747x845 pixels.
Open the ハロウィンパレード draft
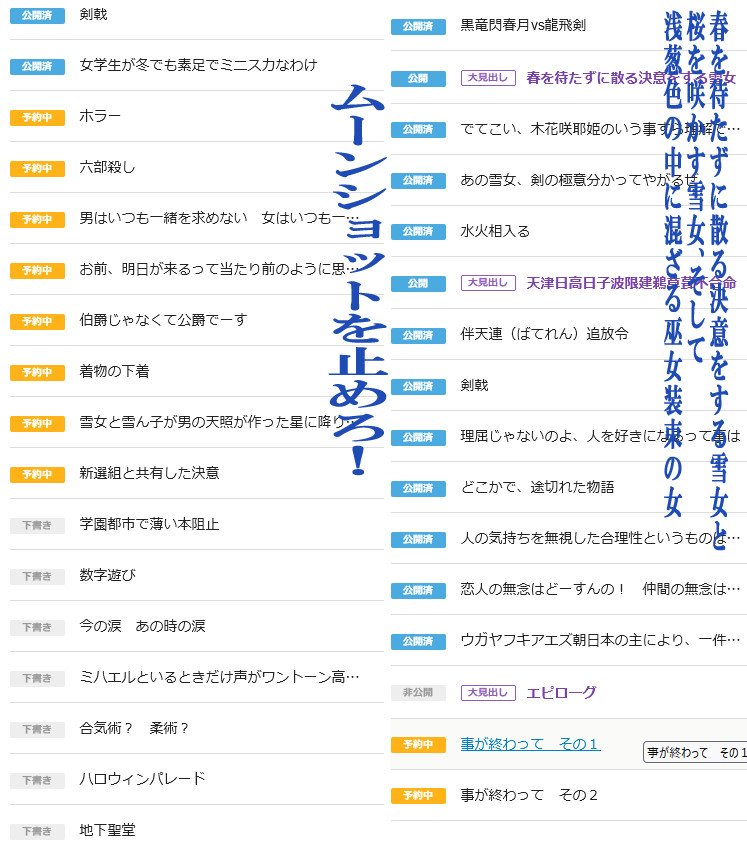[x=142, y=779]
